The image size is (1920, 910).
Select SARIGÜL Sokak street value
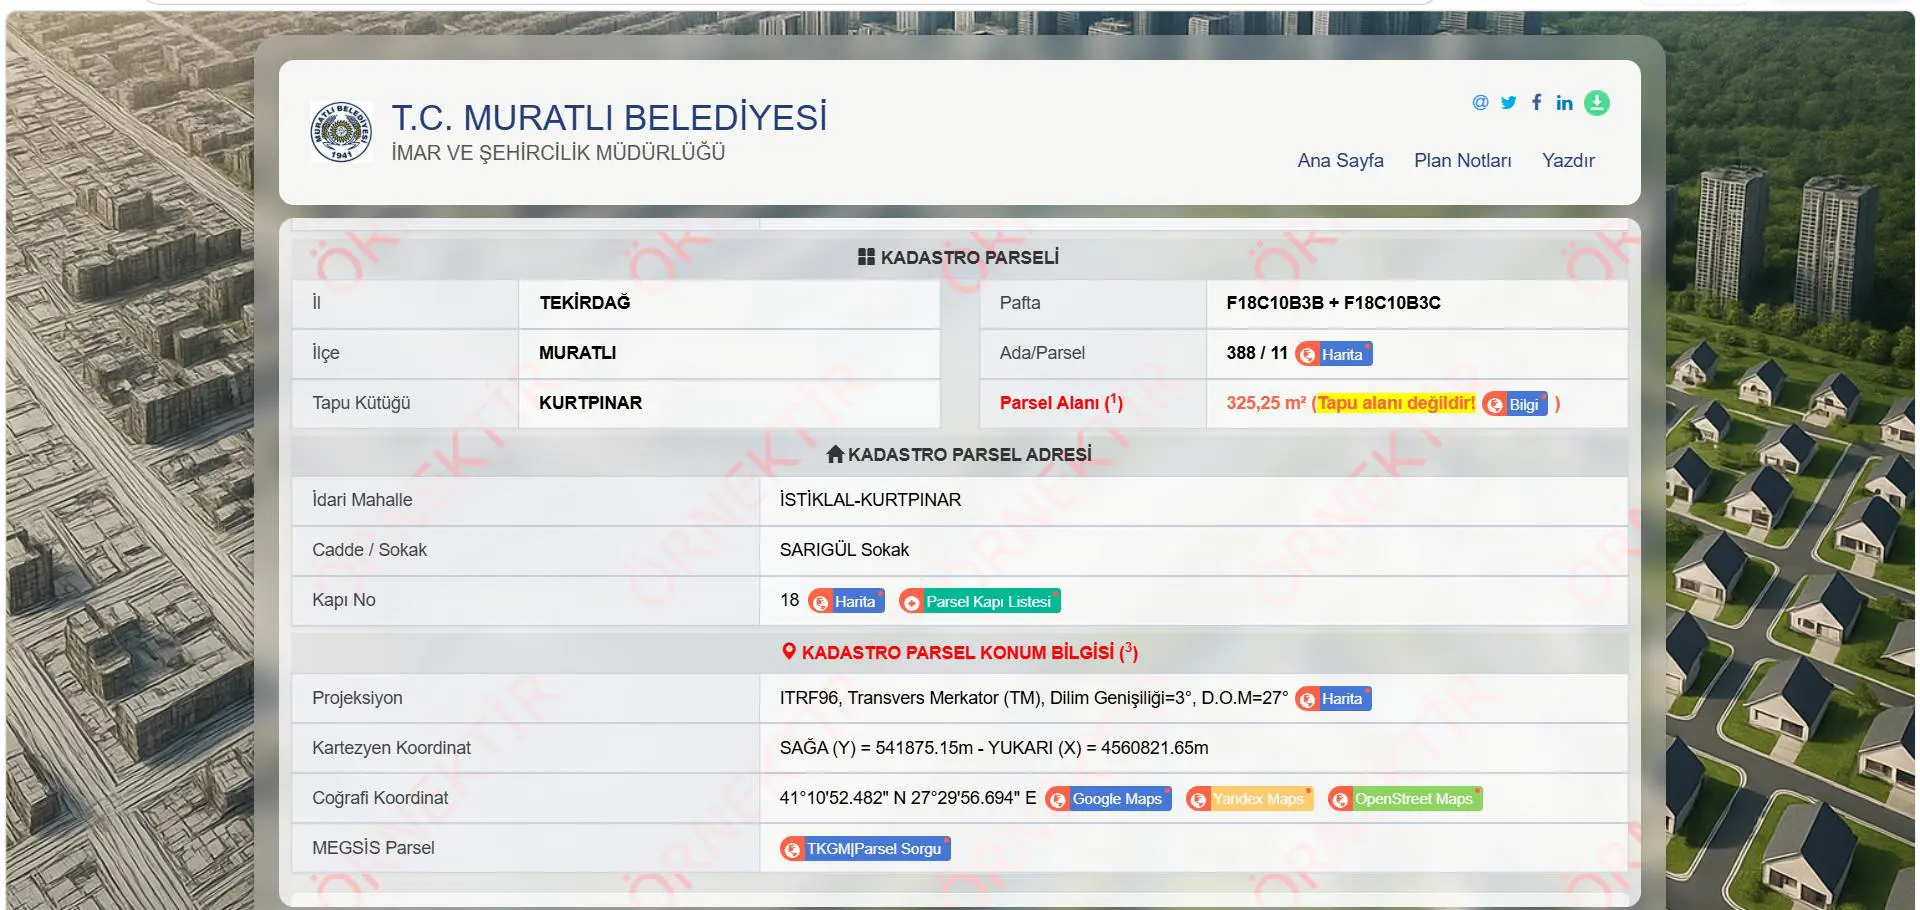844,550
